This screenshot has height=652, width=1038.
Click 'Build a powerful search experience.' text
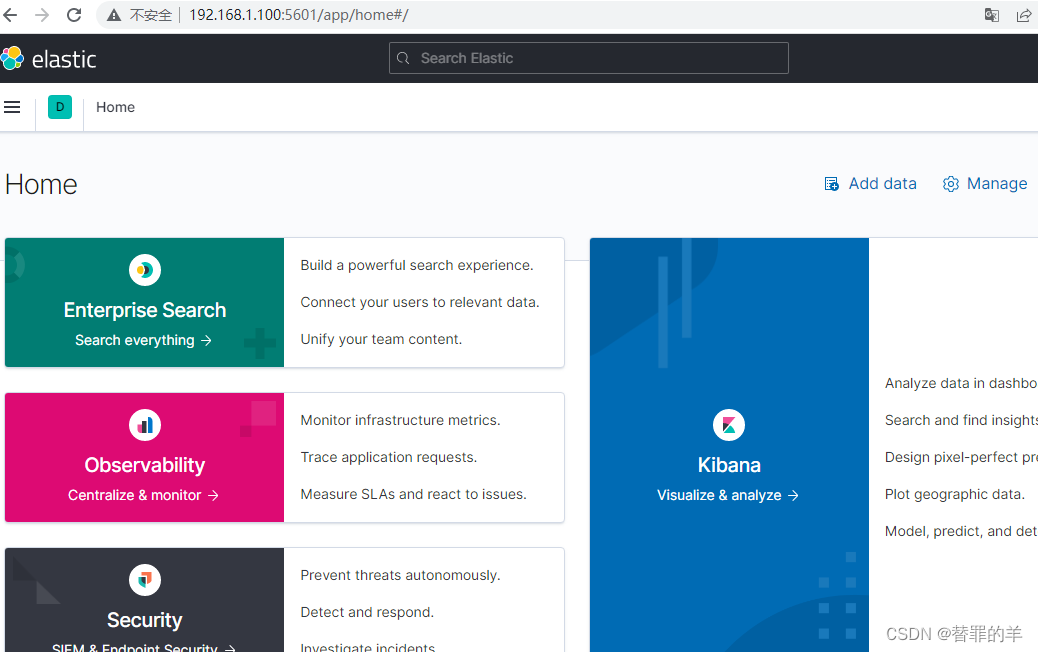coord(416,265)
